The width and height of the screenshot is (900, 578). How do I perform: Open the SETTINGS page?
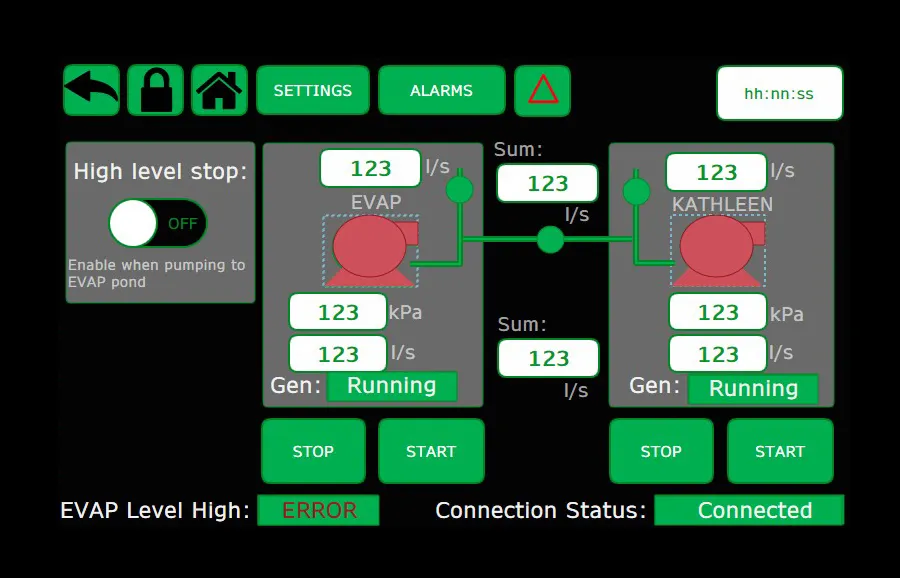pos(312,90)
